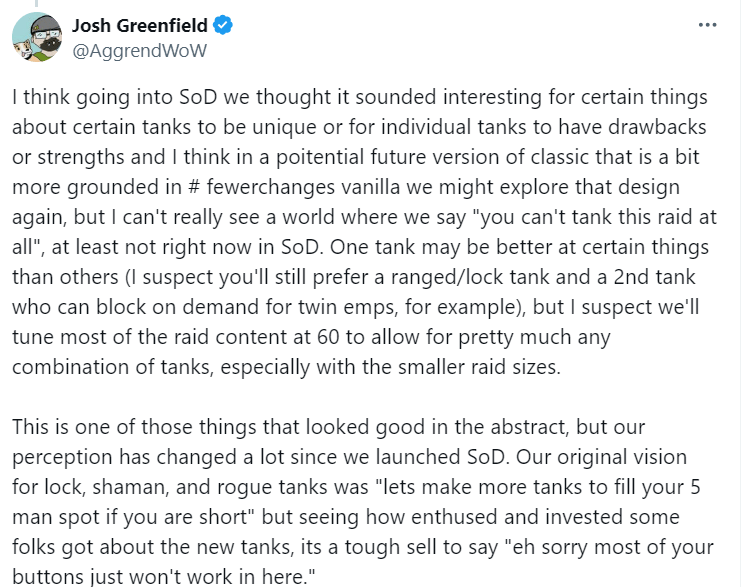Click the line beginning "This is one of those"
Viewport: 748px width, 587px height.
329,427
